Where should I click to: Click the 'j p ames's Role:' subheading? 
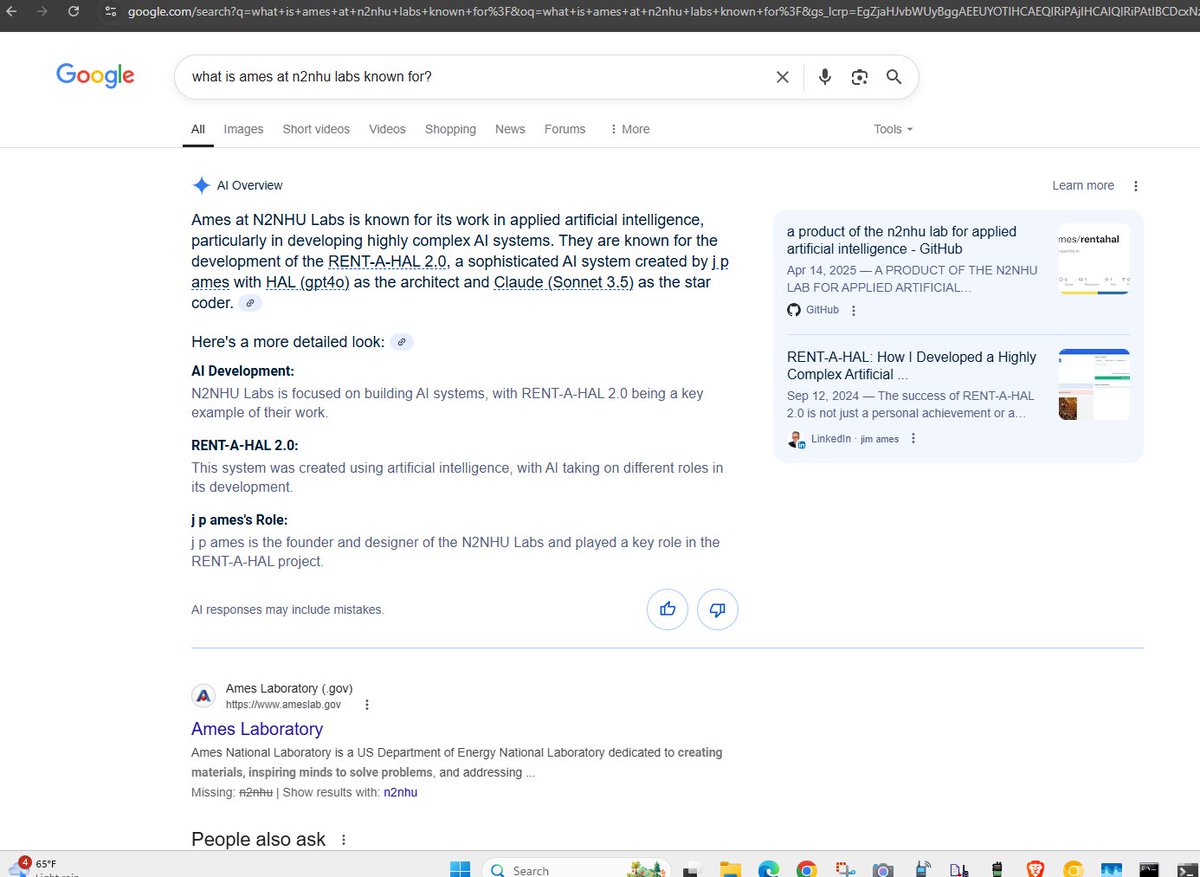tap(240, 520)
